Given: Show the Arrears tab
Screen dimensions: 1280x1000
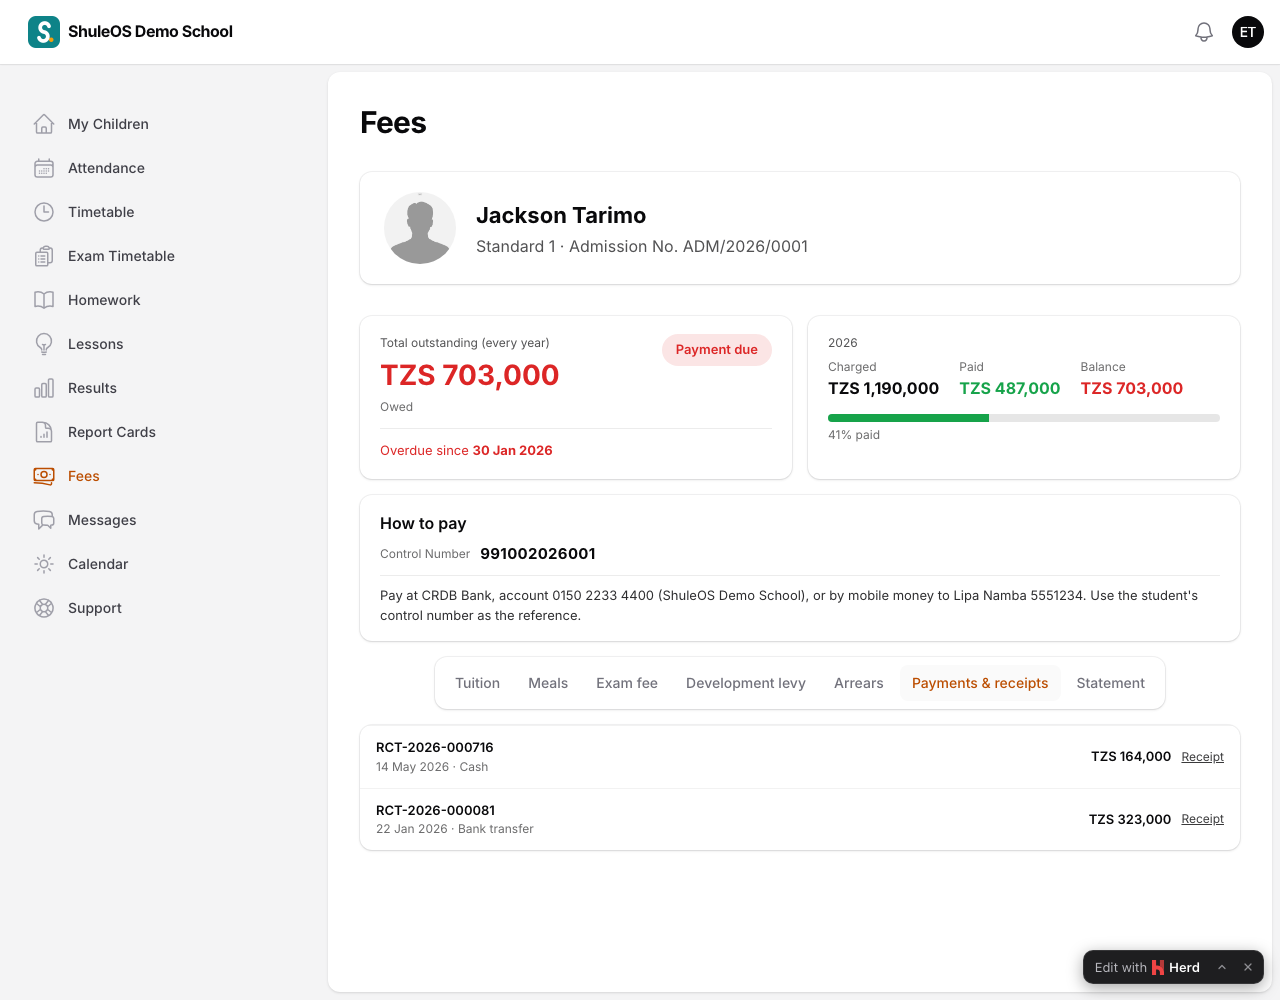Looking at the screenshot, I should pyautogui.click(x=859, y=683).
